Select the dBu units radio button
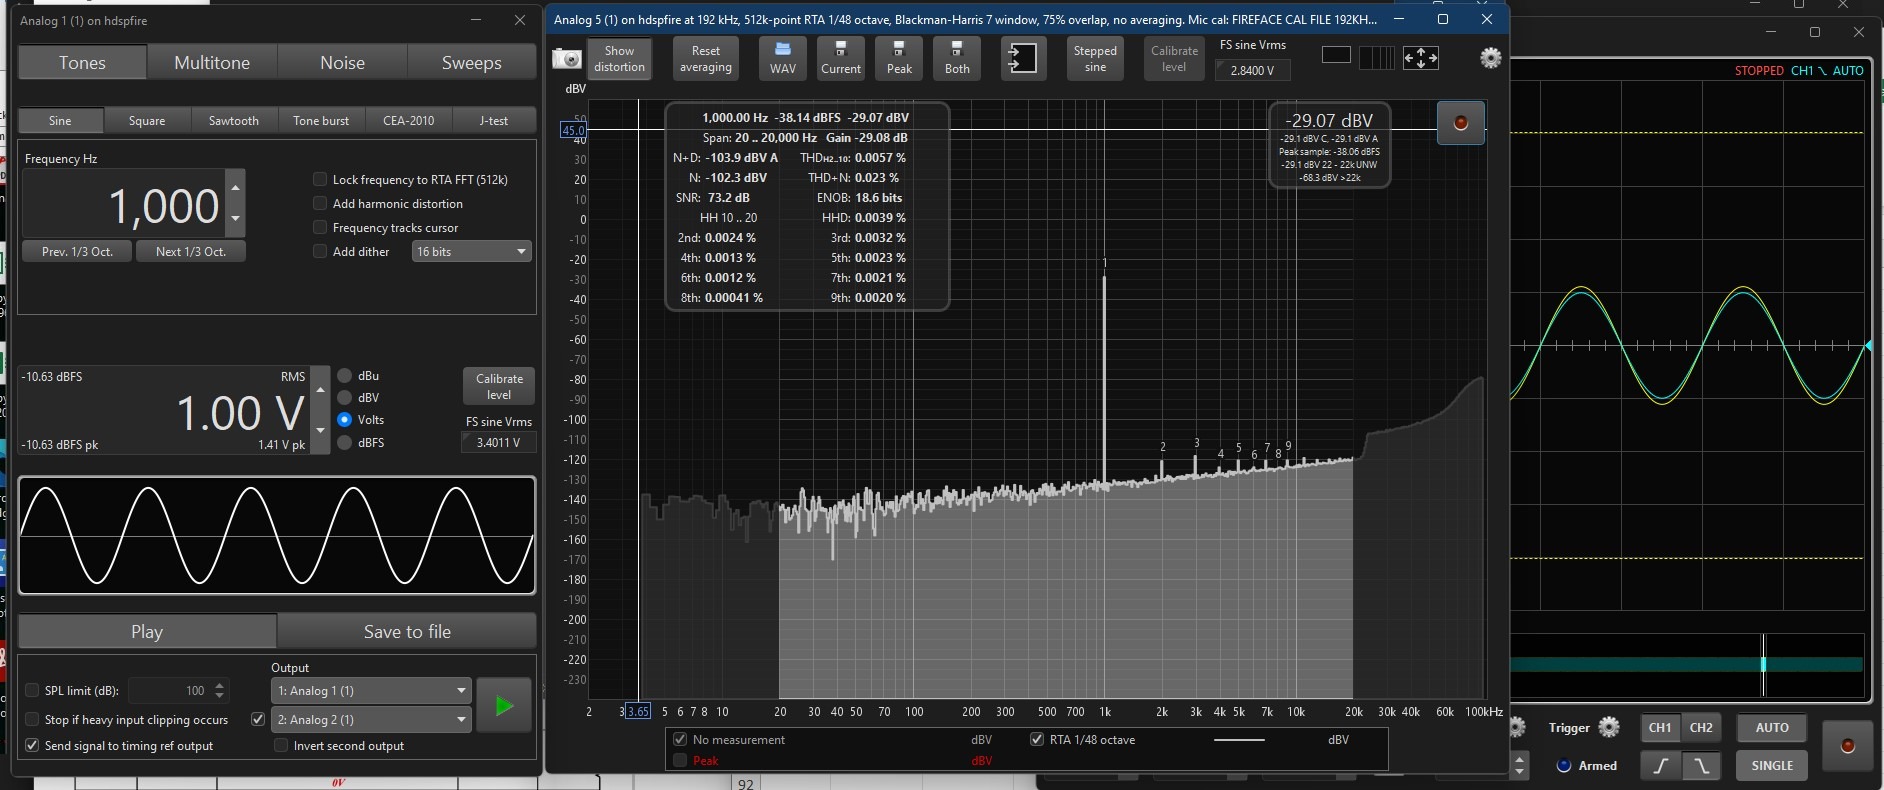This screenshot has height=790, width=1884. pyautogui.click(x=345, y=376)
